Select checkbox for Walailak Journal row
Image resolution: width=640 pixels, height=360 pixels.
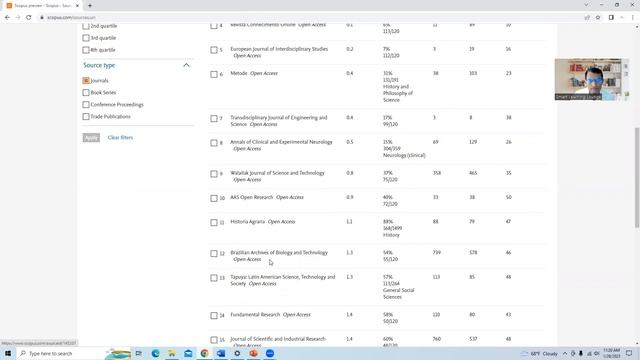click(214, 174)
